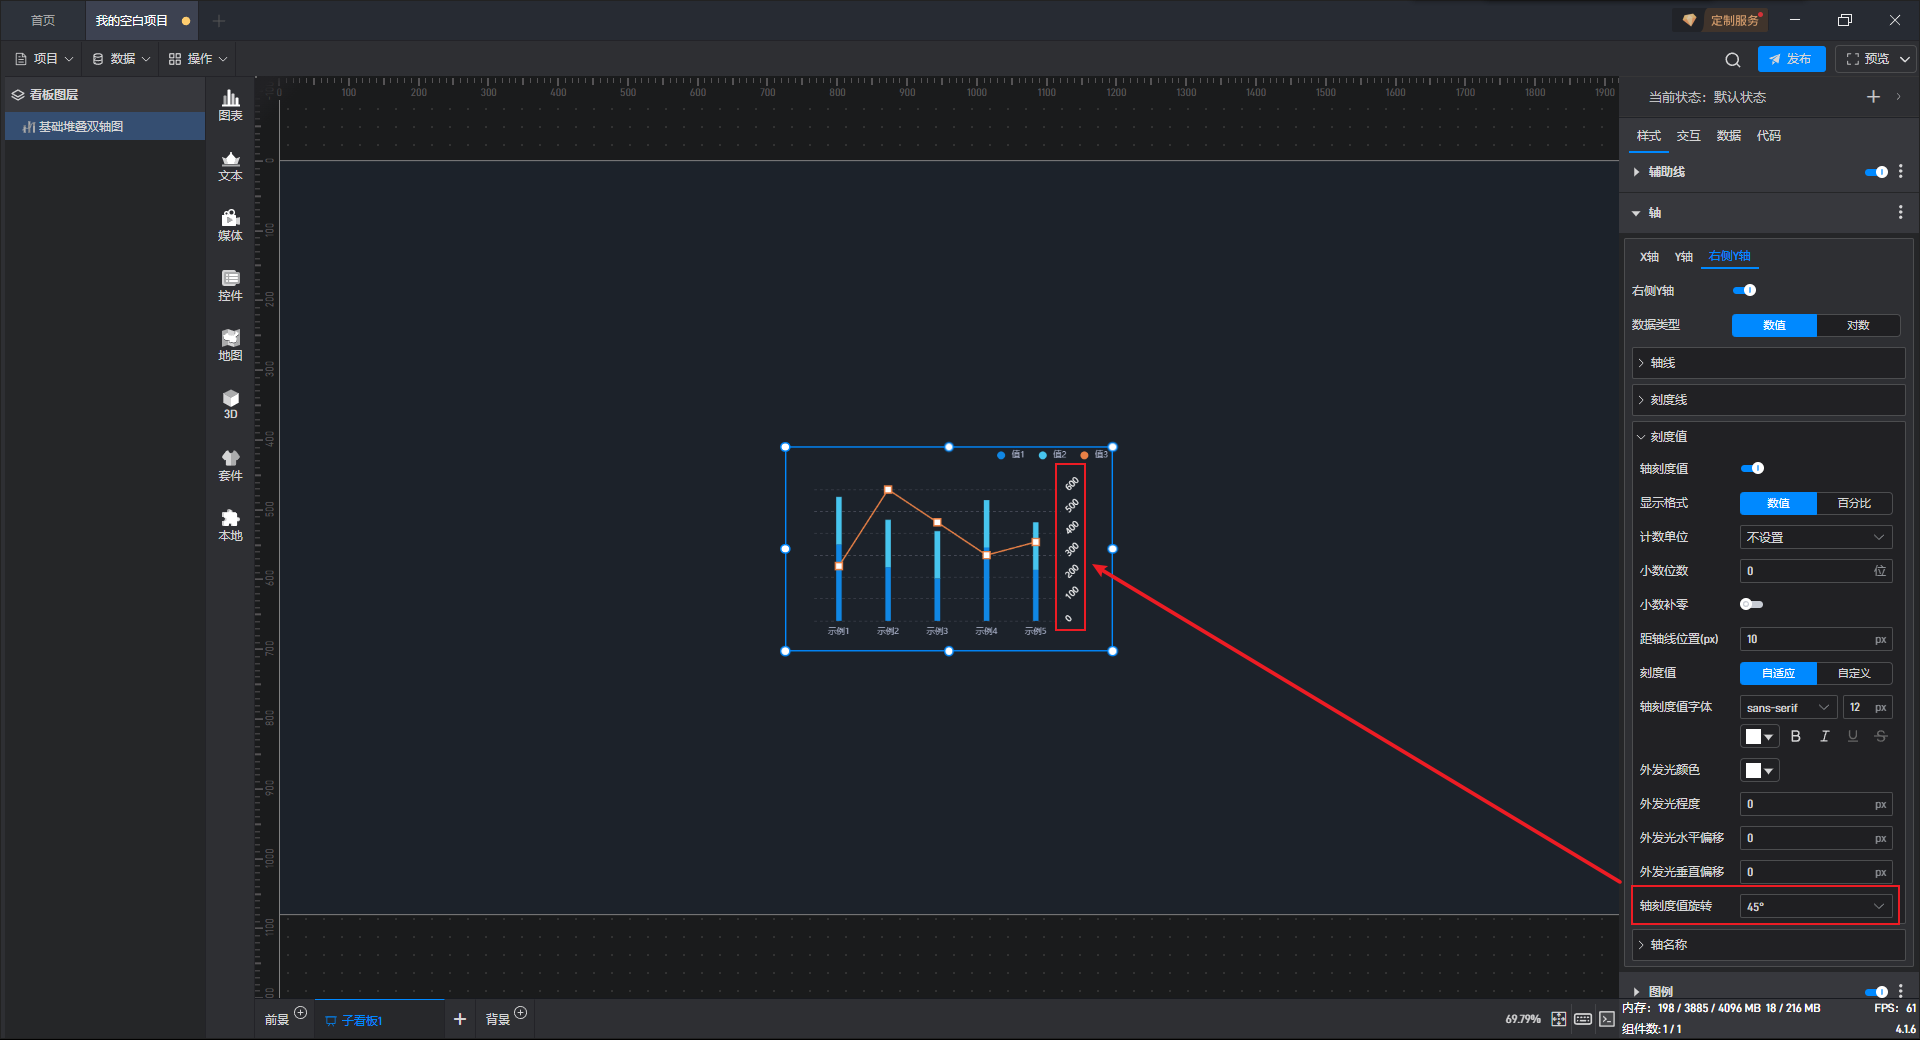
Task: Set 刻度值 to 自适应
Action: [x=1778, y=673]
